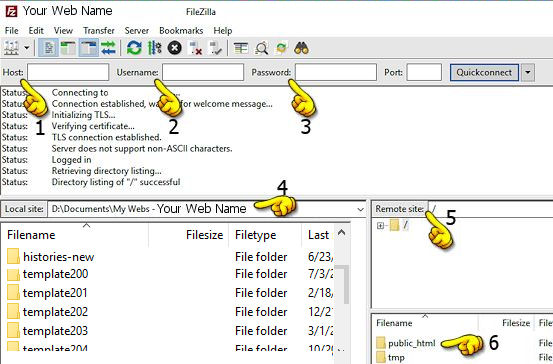Screen dimensions: 553x364
Task: Toggle processing of transfer queue
Action: pyautogui.click(x=154, y=48)
